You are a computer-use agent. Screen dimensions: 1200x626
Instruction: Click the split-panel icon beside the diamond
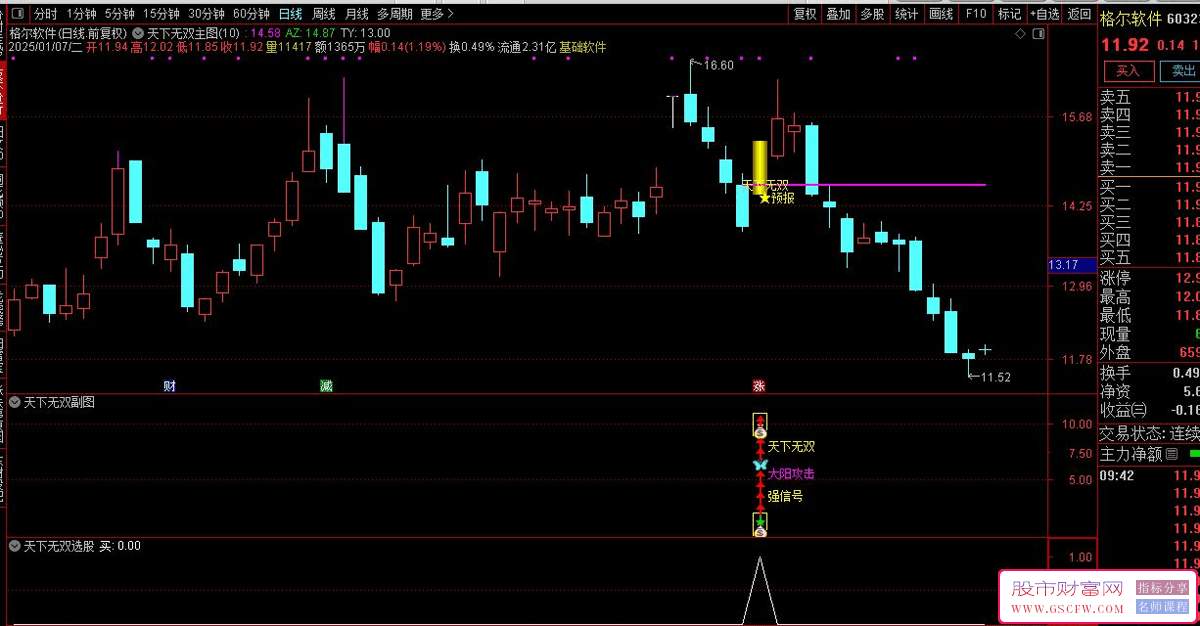point(1037,33)
